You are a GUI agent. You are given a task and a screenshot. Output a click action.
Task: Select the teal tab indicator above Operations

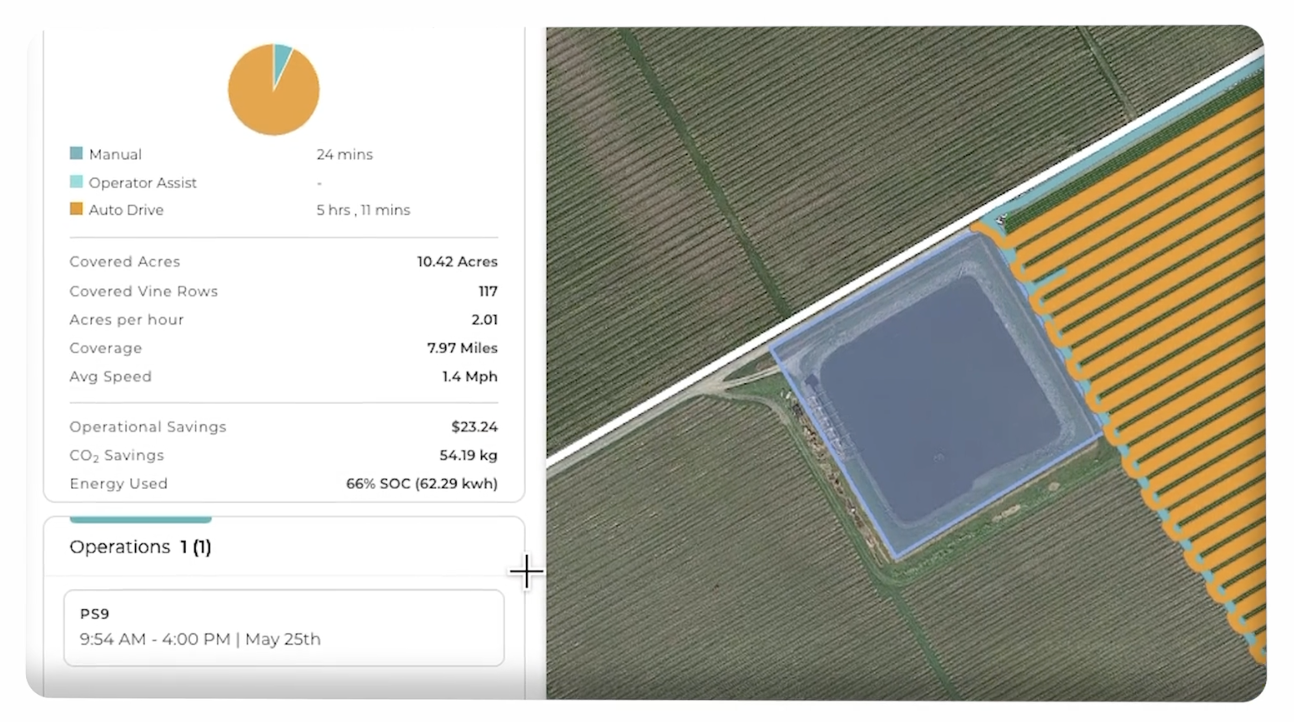coord(140,520)
